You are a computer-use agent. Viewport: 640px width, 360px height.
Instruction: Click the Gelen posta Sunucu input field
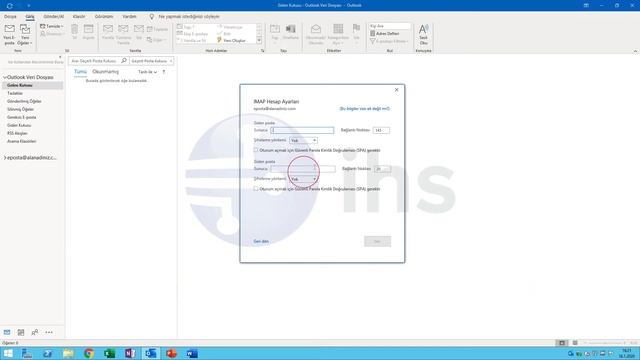[x=302, y=130]
